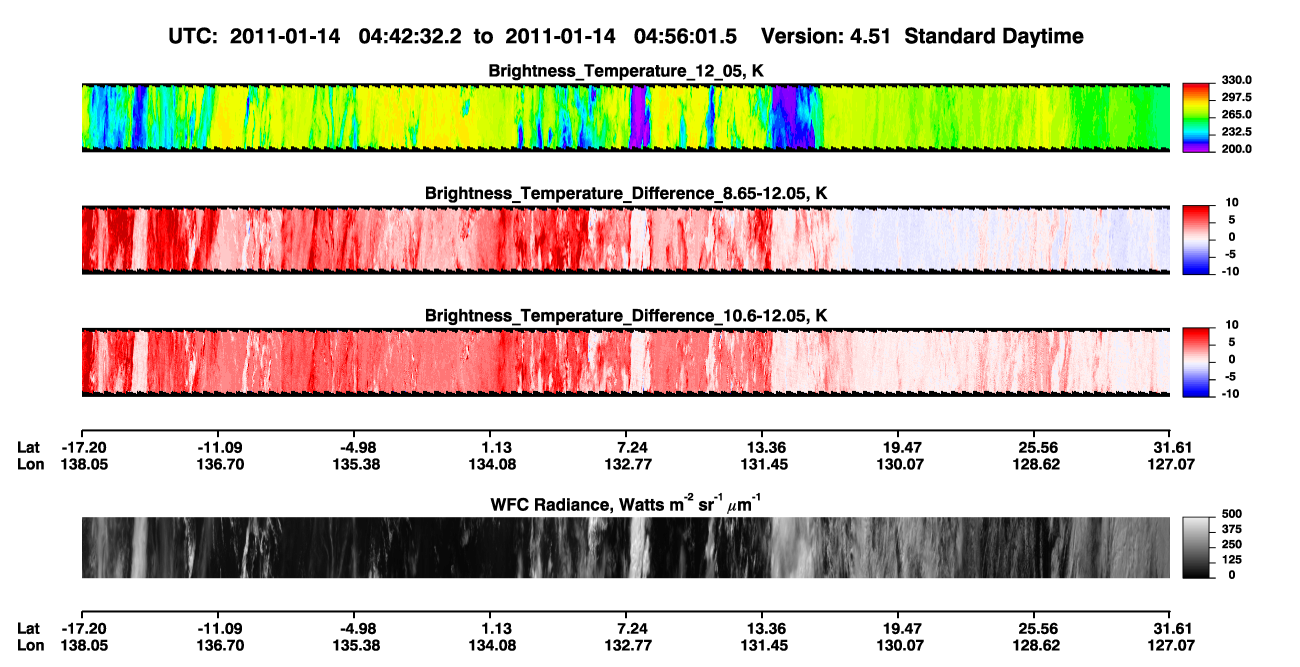Click the 330.0 colorbar label

1237,80
